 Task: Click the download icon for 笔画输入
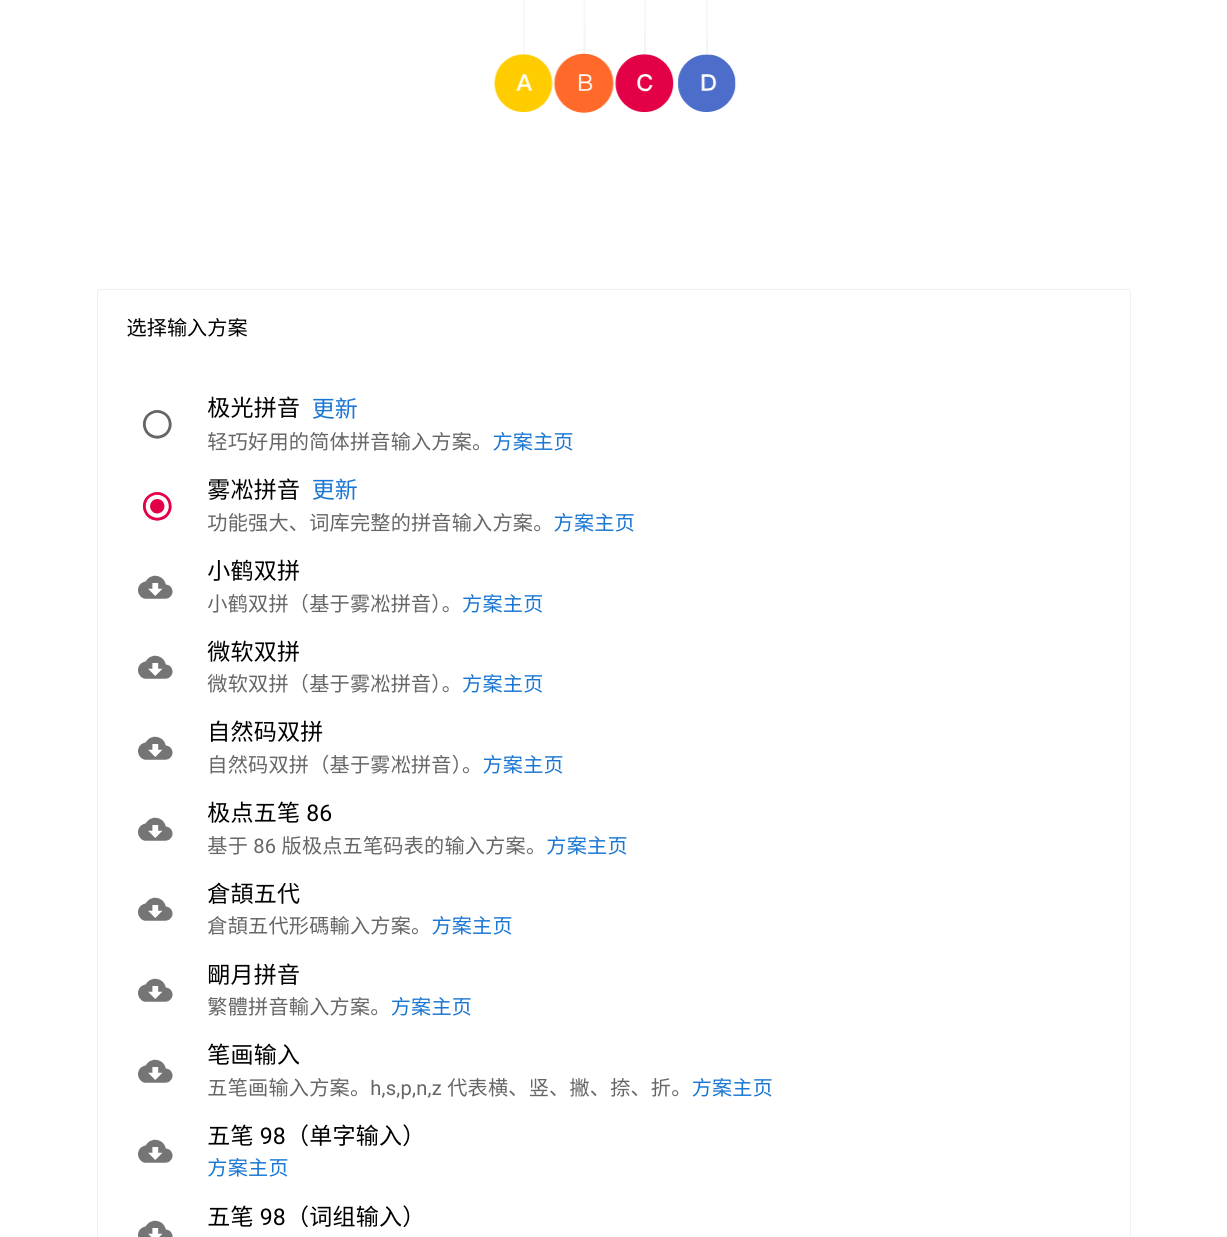click(x=155, y=1072)
